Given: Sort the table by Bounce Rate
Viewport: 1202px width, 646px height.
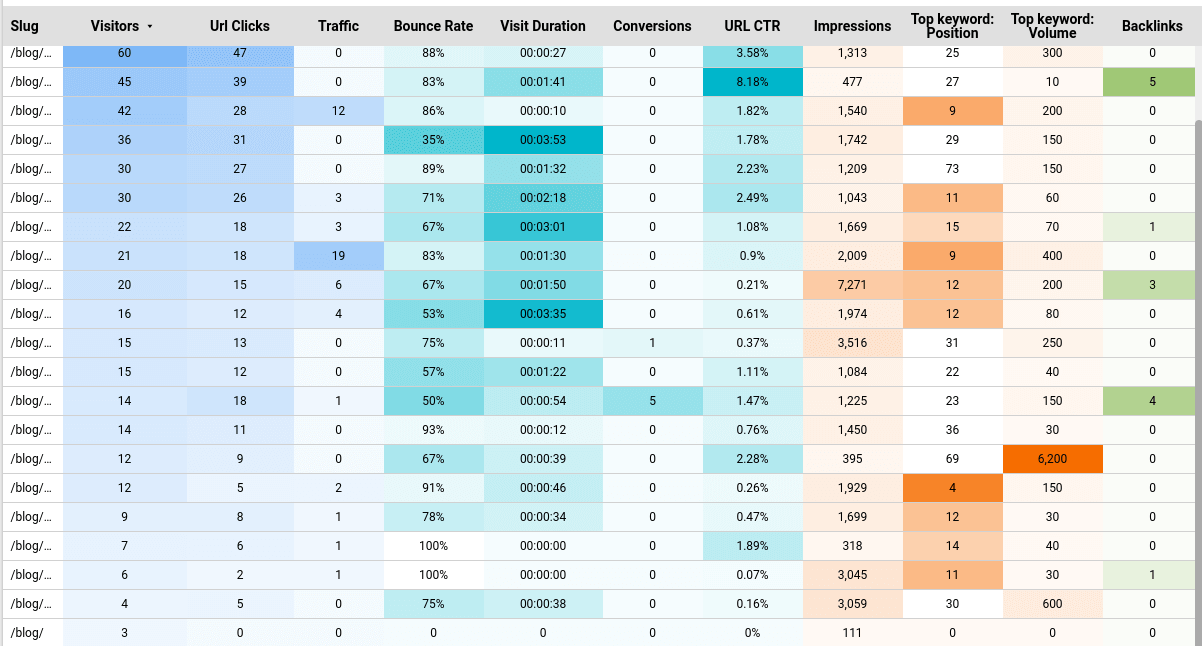Looking at the screenshot, I should pos(433,26).
